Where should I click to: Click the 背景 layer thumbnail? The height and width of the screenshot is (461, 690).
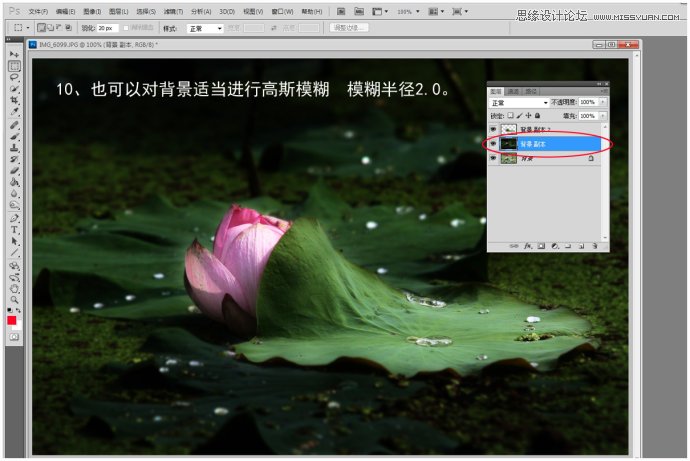pos(509,158)
